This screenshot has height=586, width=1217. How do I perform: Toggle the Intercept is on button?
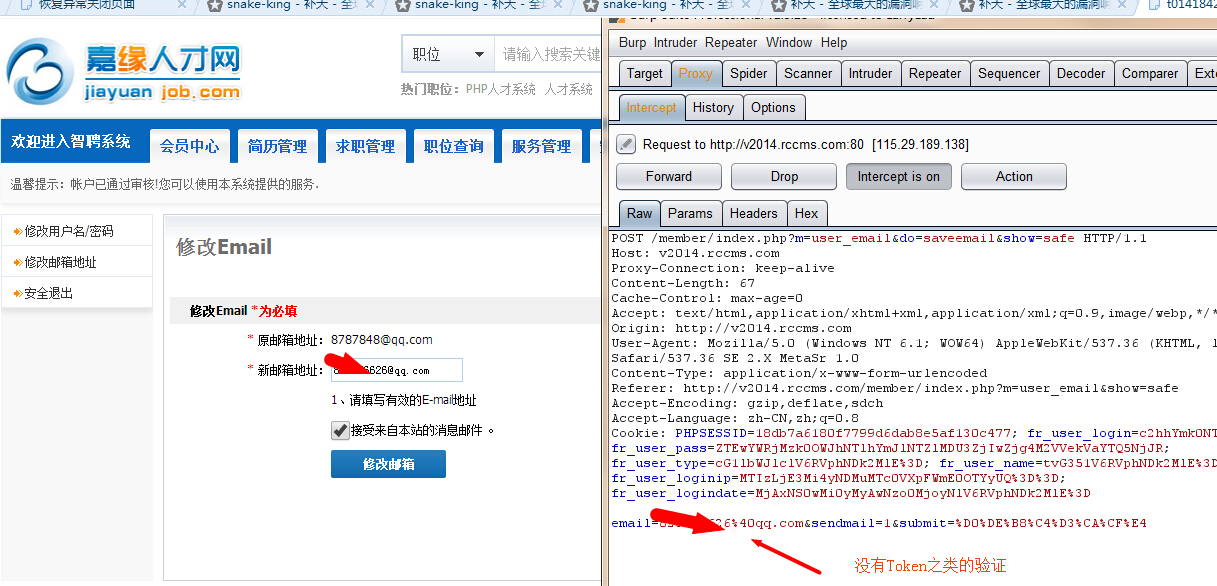898,177
